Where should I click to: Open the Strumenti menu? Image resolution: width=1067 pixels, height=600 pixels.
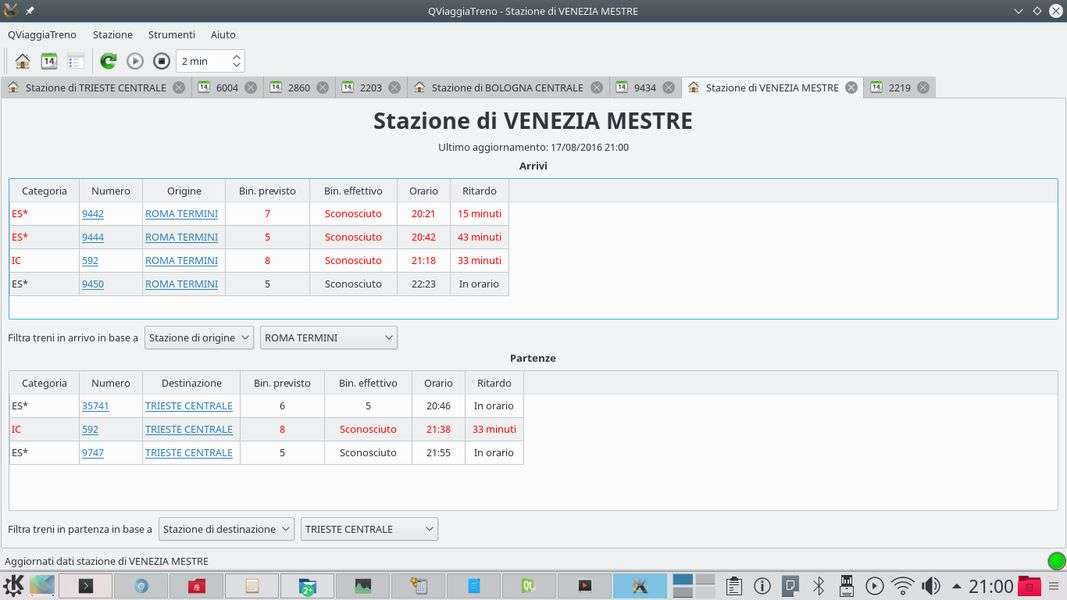[x=172, y=35]
